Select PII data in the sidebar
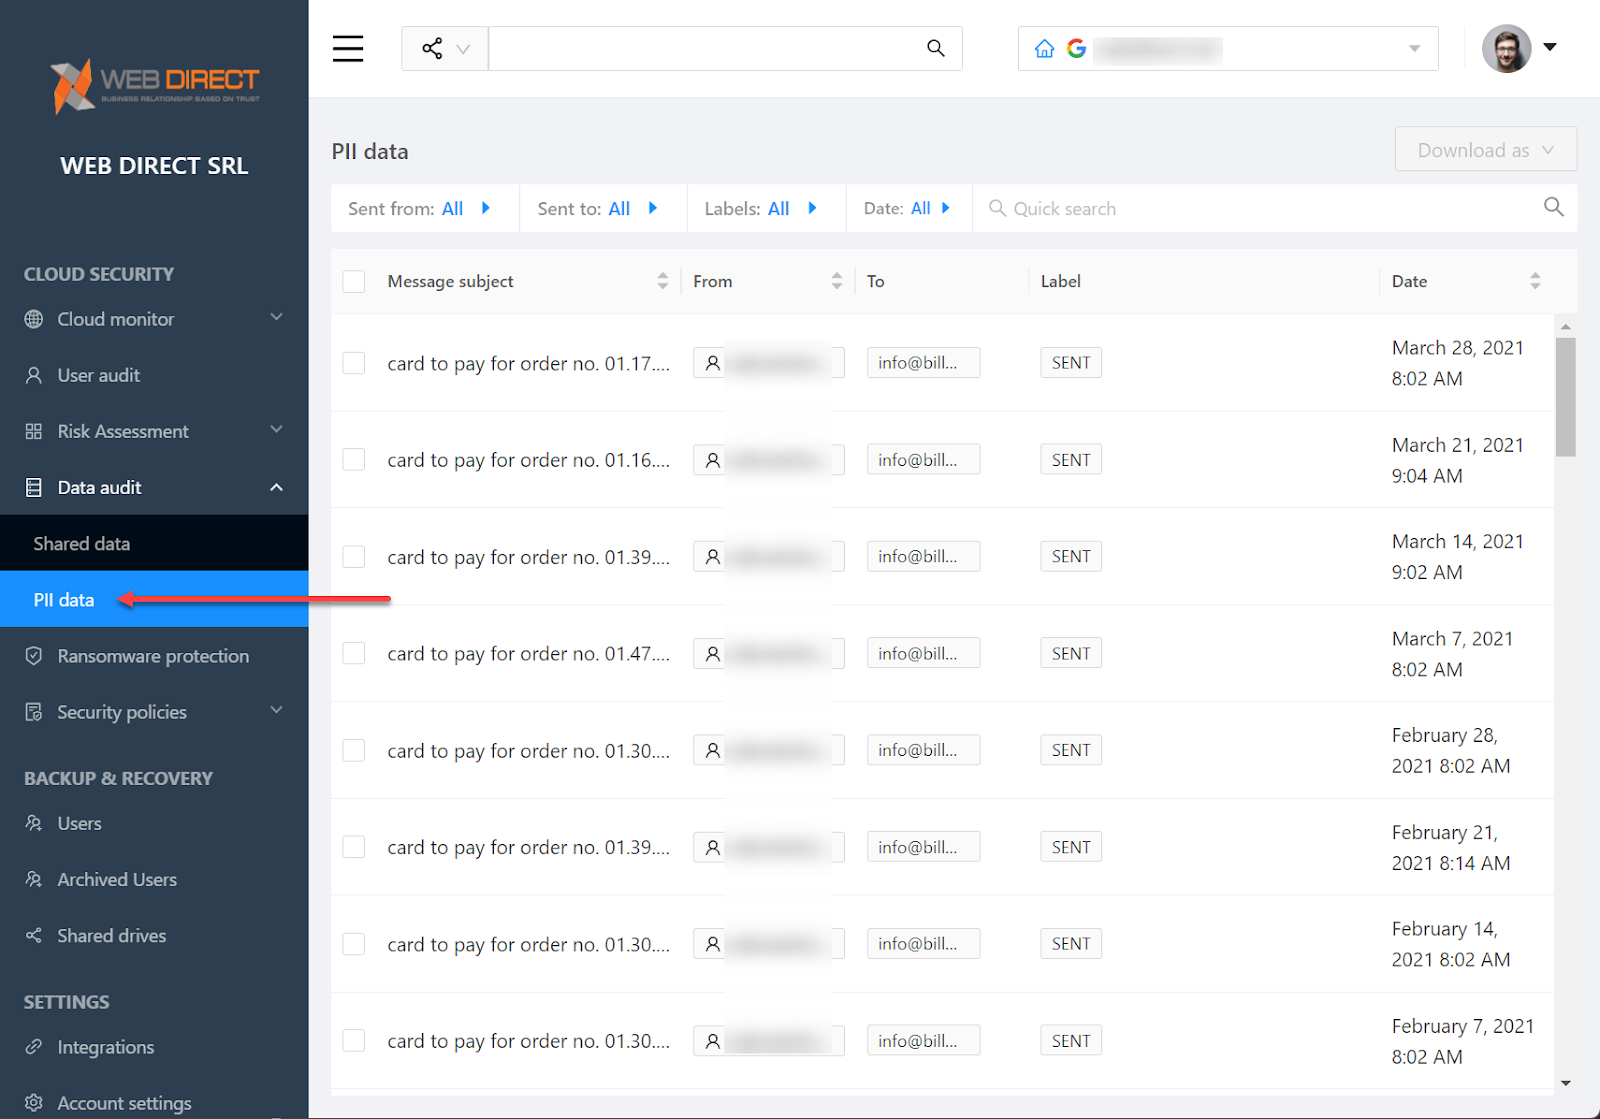 point(63,599)
